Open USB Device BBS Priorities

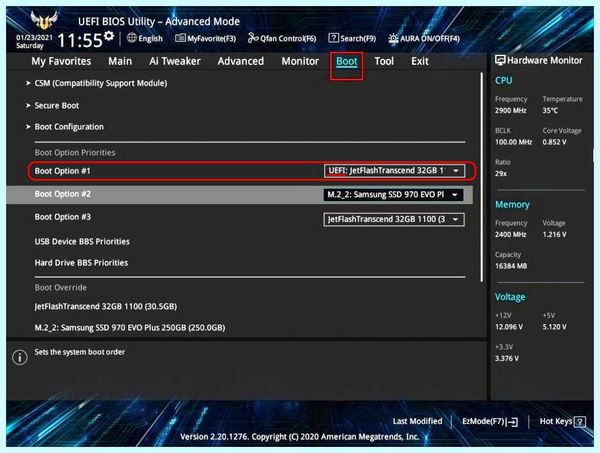click(82, 241)
